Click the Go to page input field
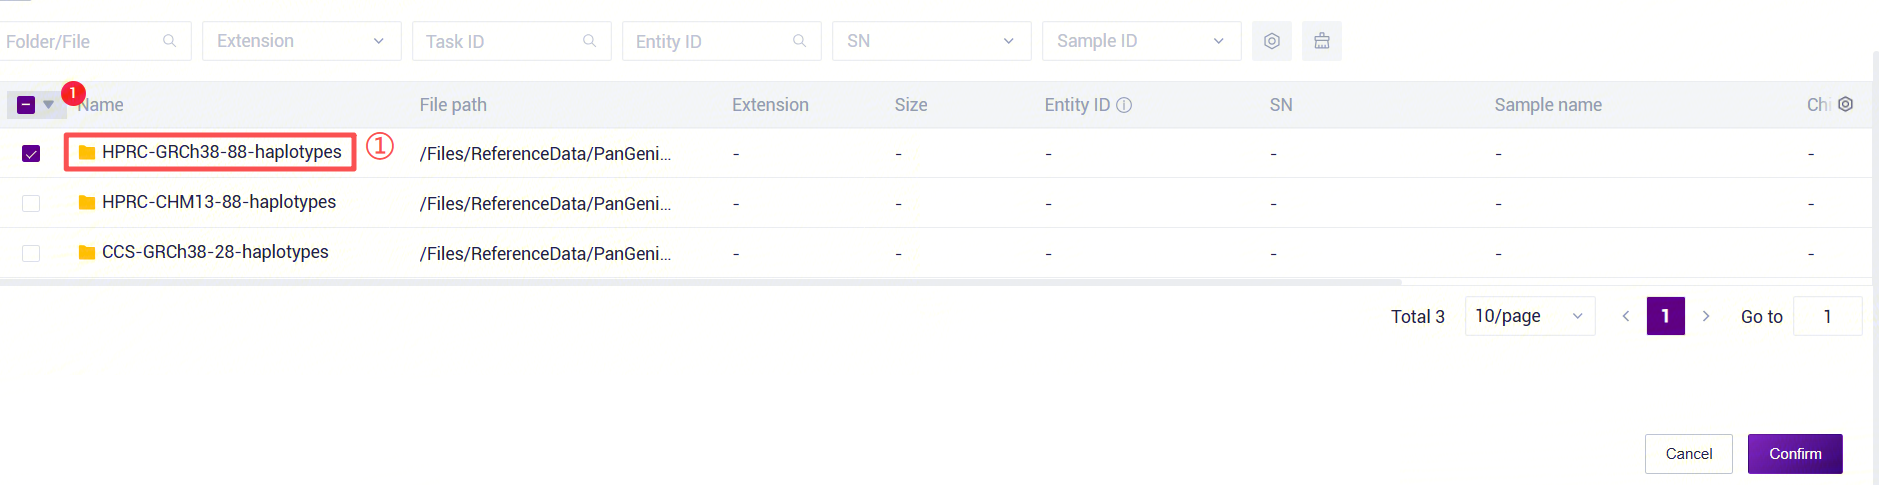Screen dimensions: 1879x485 coord(1827,316)
